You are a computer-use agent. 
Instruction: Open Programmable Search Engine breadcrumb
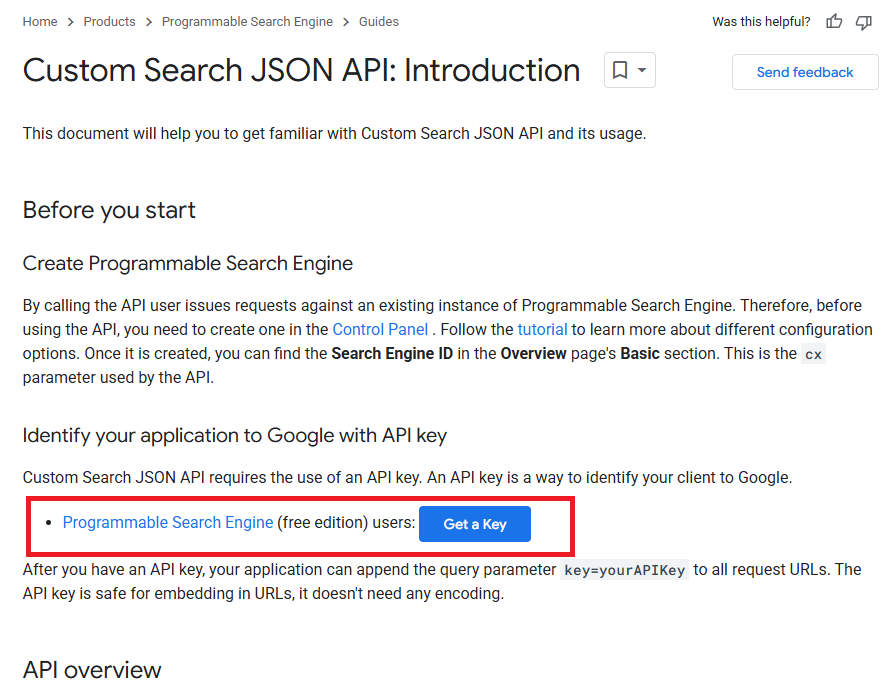tap(247, 22)
